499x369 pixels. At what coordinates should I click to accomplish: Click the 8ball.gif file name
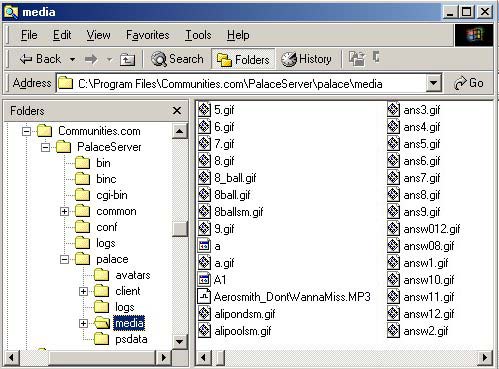pyautogui.click(x=232, y=195)
